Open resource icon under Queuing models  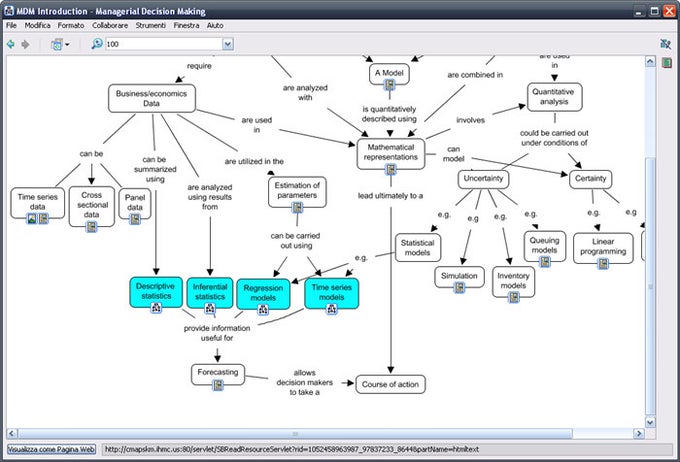pyautogui.click(x=545, y=262)
